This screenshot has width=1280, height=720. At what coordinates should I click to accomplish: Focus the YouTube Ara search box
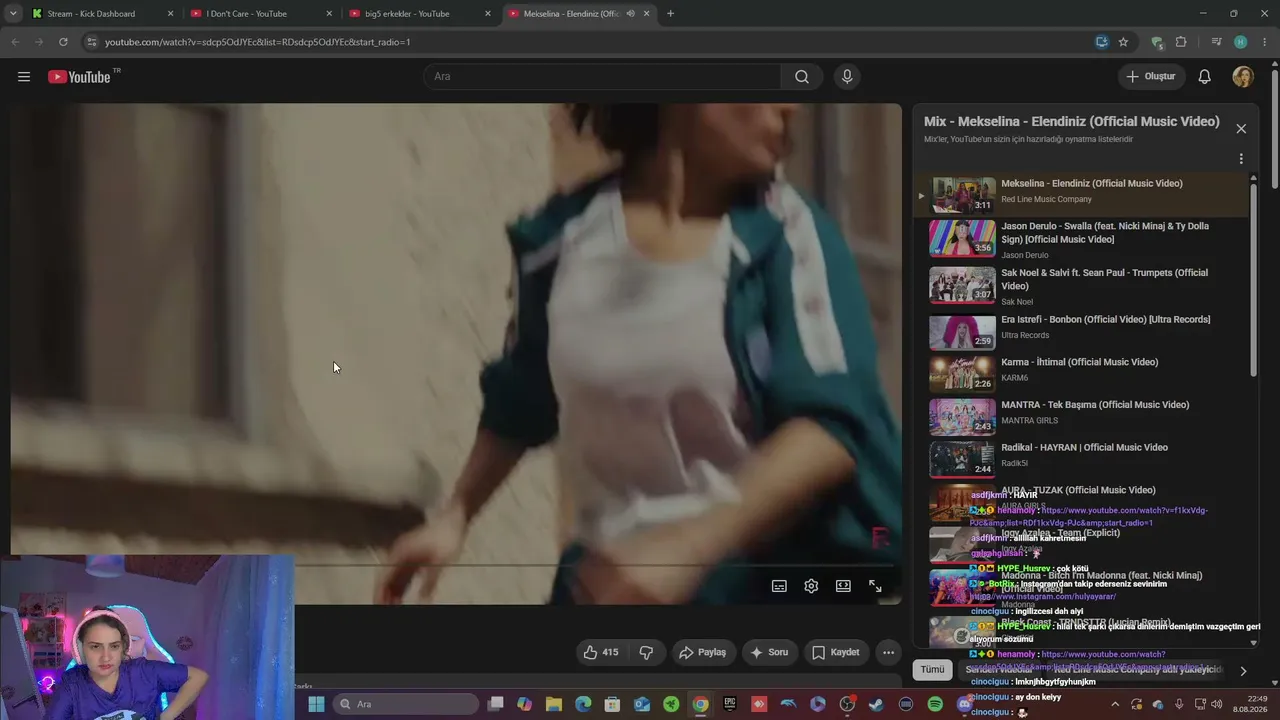click(x=603, y=77)
